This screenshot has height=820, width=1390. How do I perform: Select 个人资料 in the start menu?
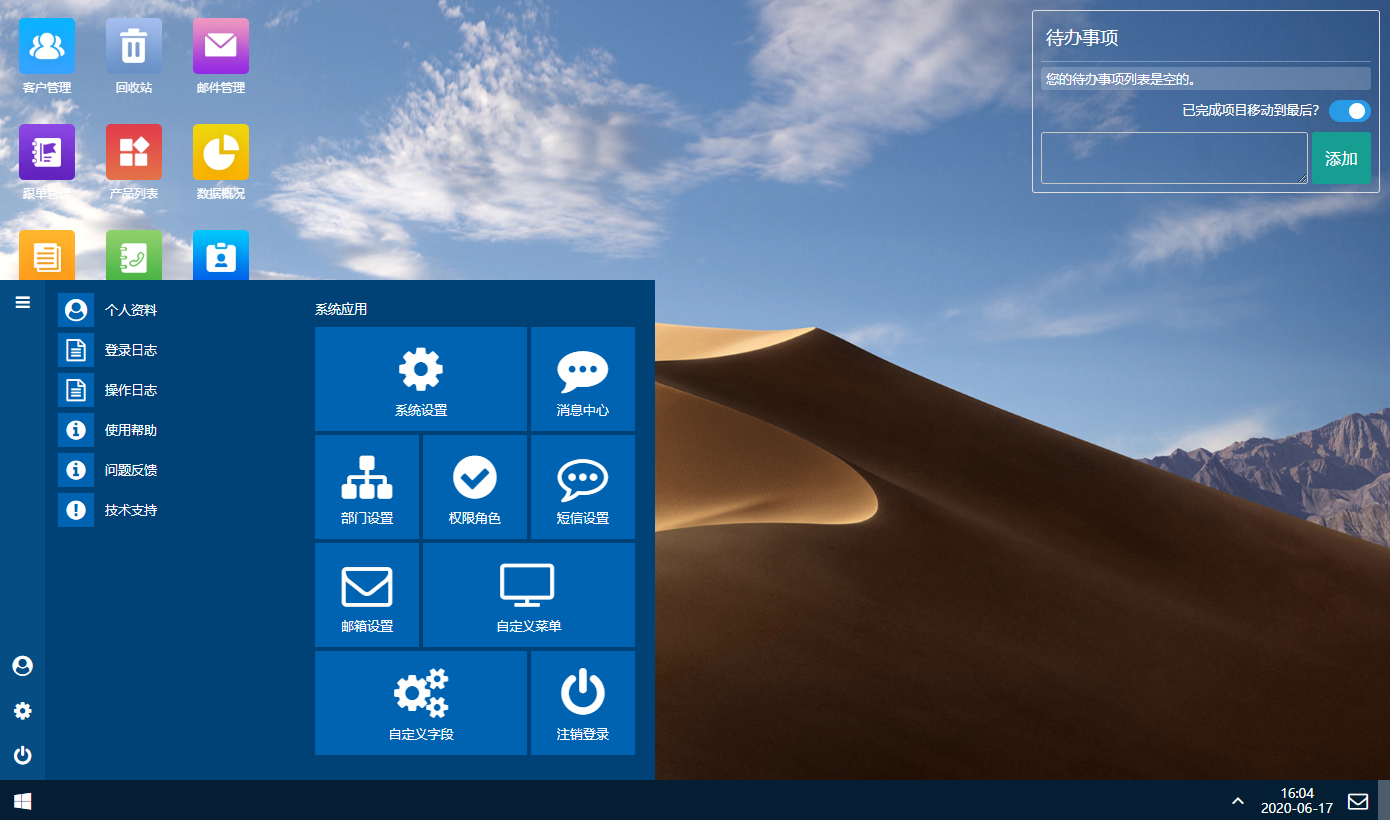point(131,310)
